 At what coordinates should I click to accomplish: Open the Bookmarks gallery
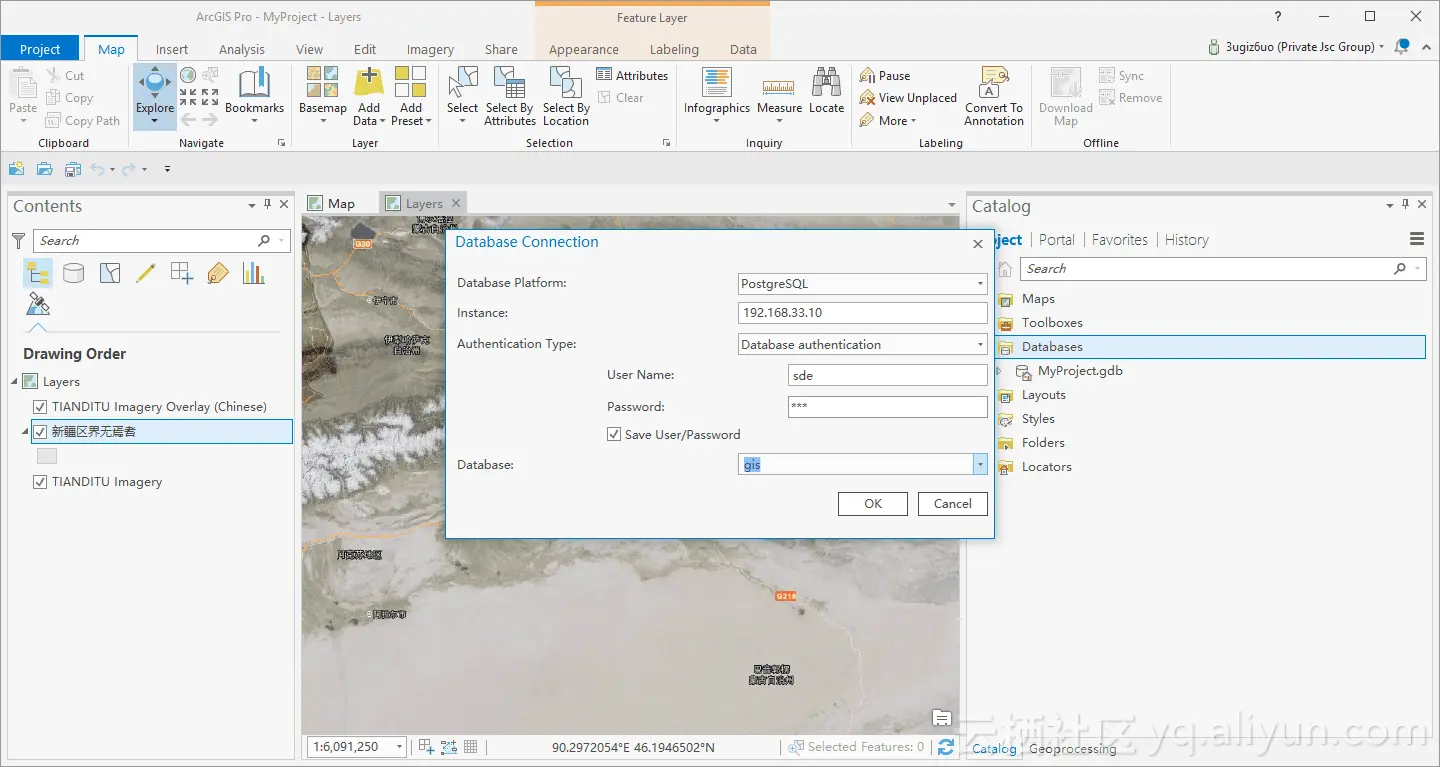[254, 96]
